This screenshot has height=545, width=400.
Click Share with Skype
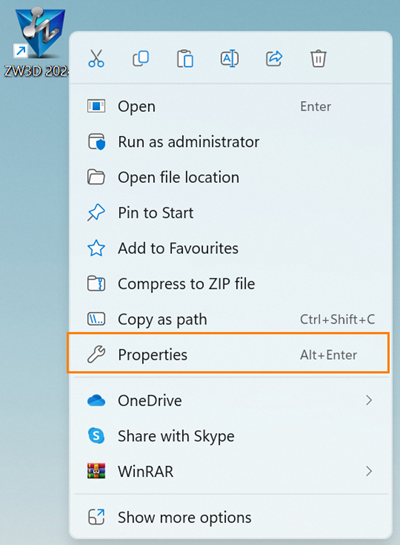pyautogui.click(x=231, y=436)
